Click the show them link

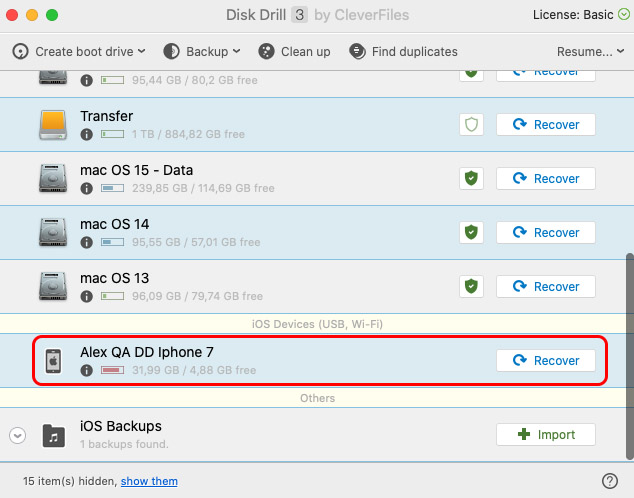point(149,481)
